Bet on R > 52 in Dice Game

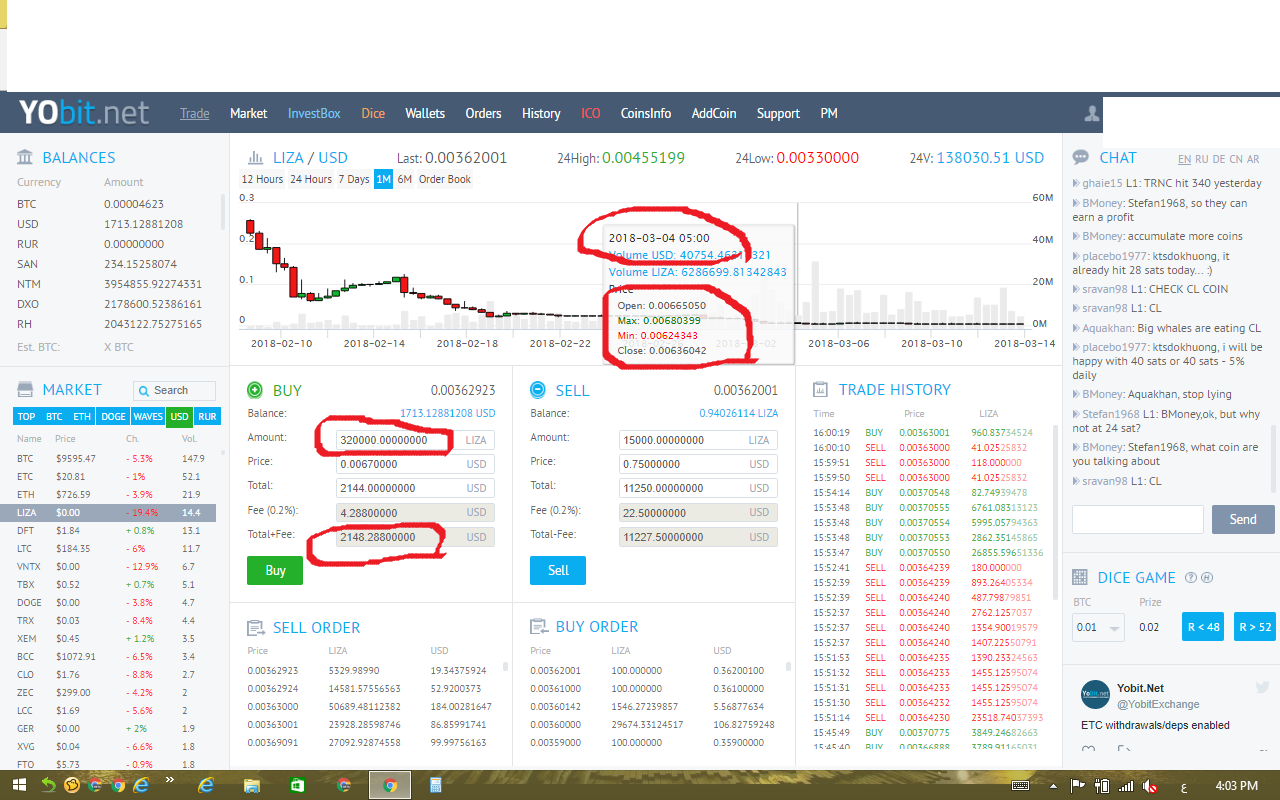pyautogui.click(x=1255, y=627)
